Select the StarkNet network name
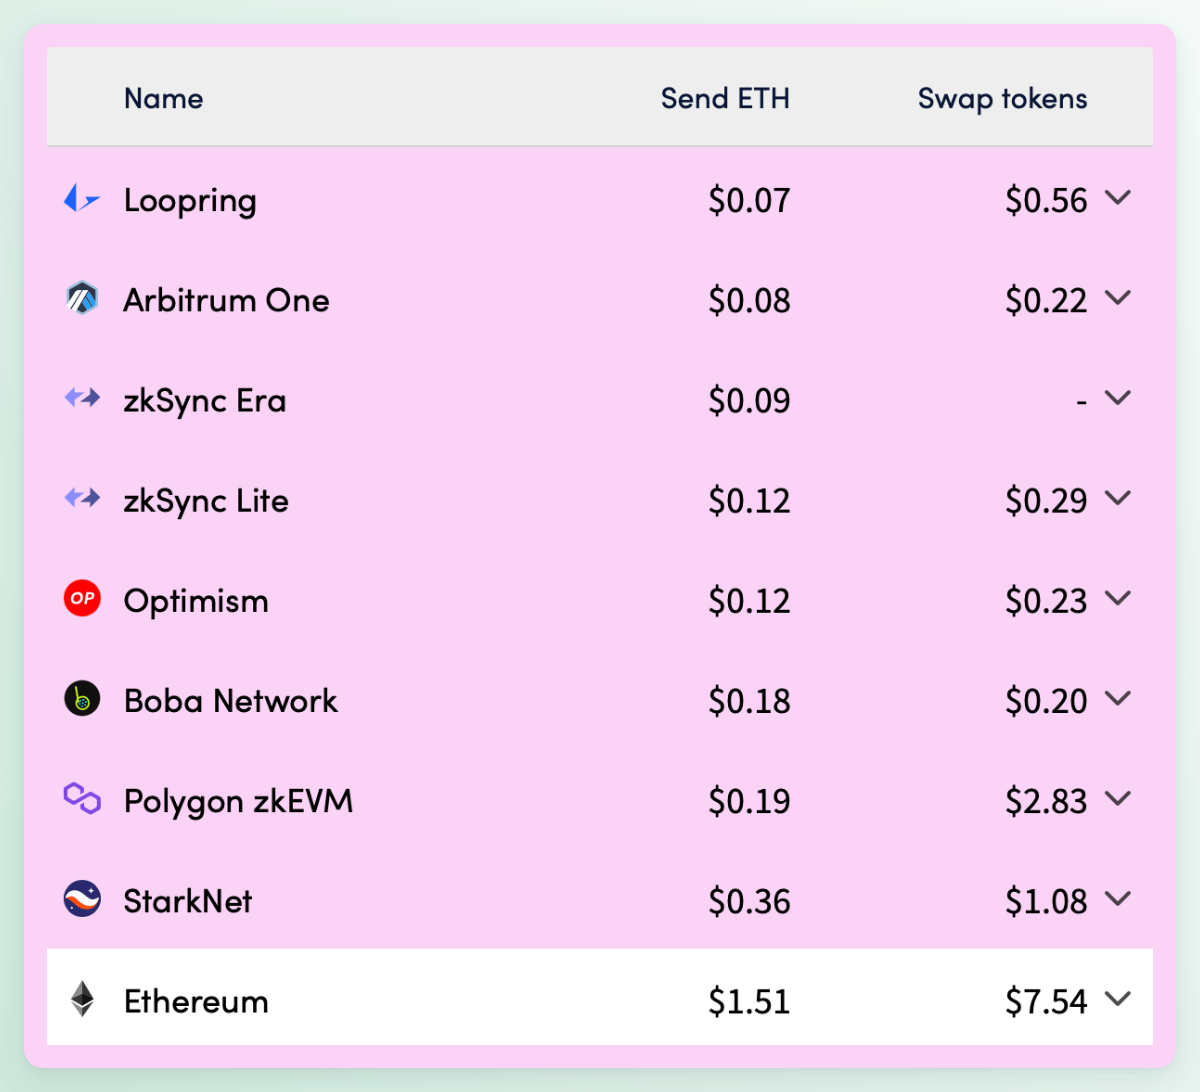1200x1092 pixels. click(188, 901)
